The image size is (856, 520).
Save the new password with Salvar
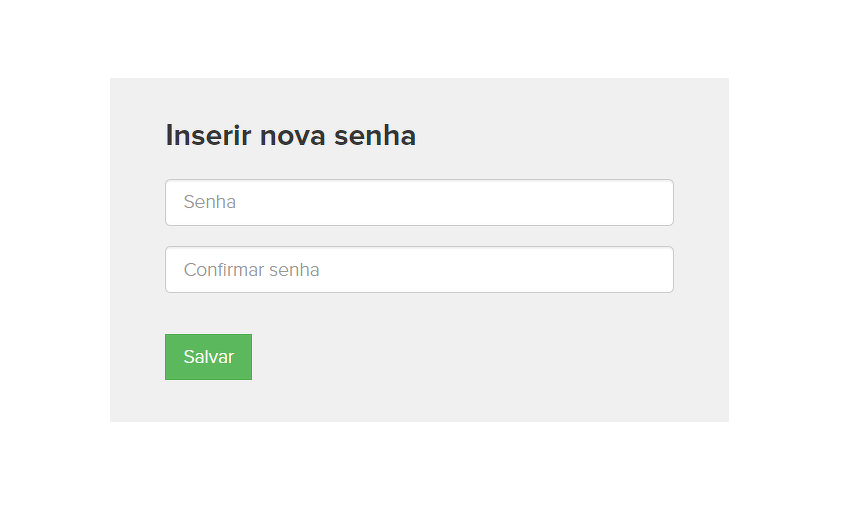(208, 357)
